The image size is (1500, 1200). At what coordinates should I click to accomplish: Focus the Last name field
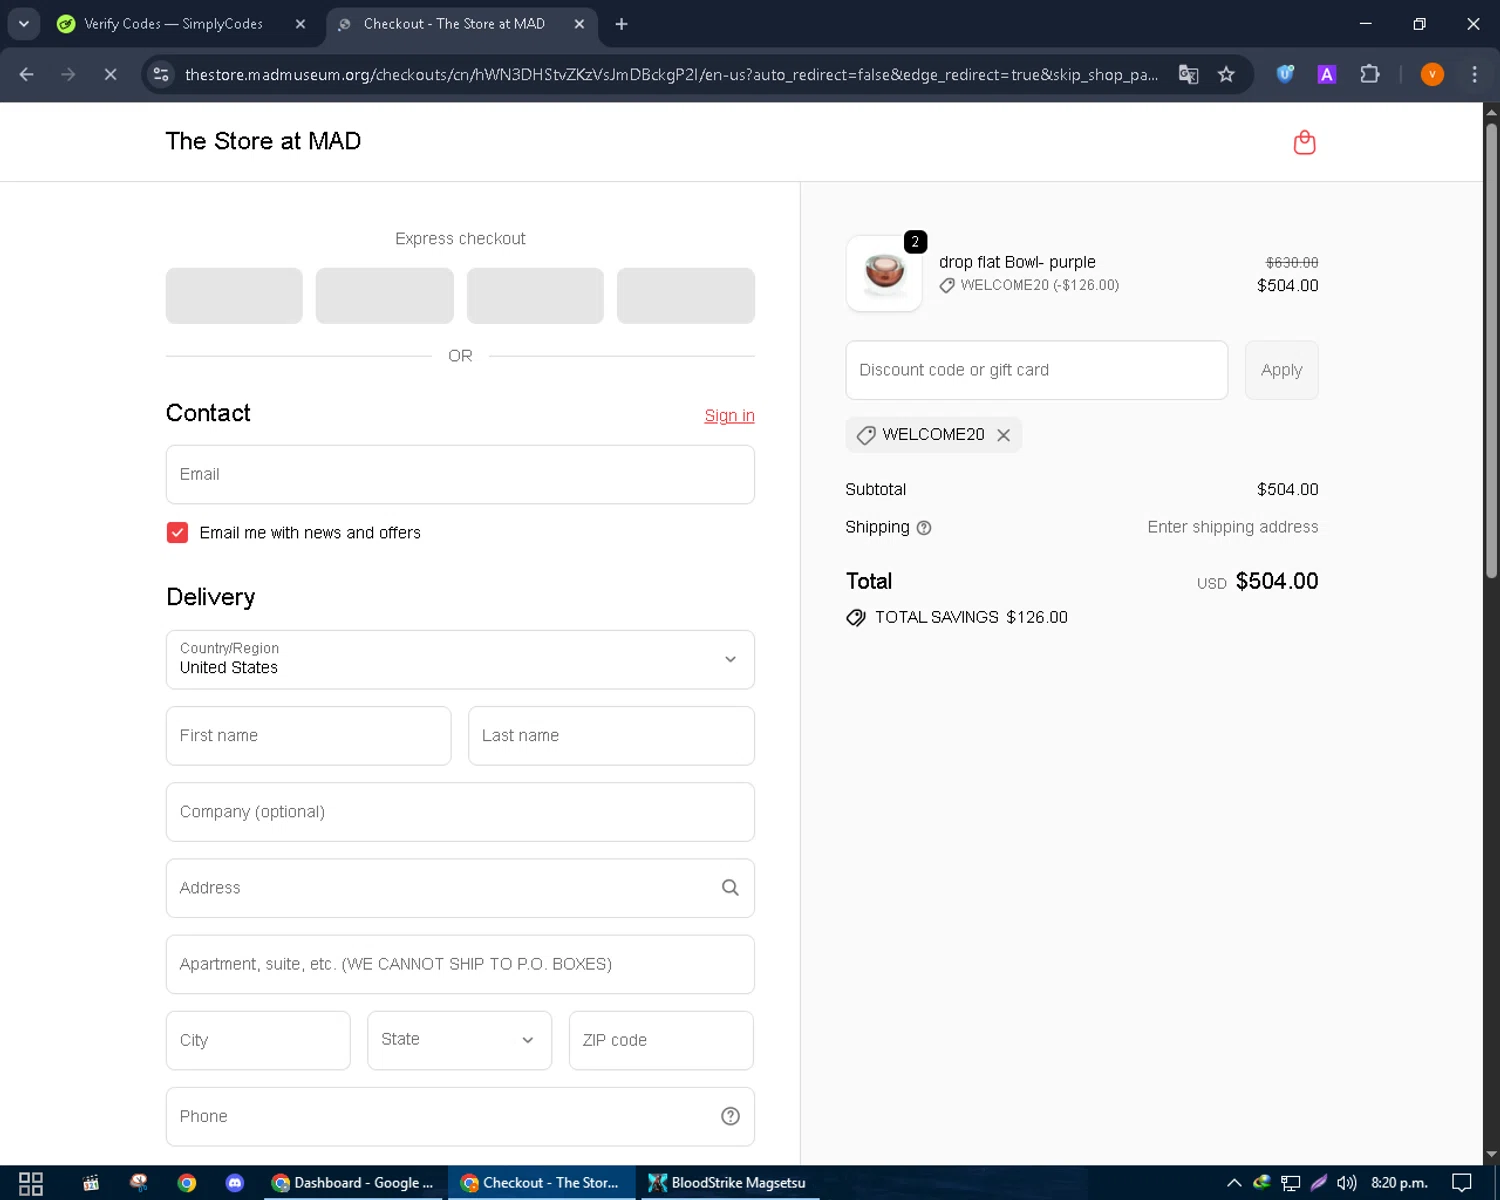611,736
